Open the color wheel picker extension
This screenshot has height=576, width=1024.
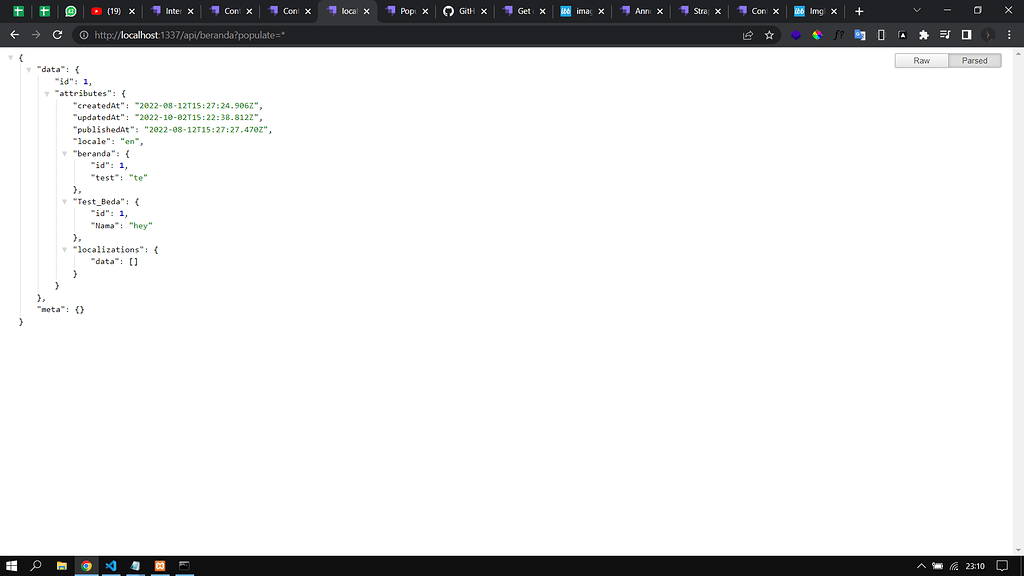(x=817, y=35)
